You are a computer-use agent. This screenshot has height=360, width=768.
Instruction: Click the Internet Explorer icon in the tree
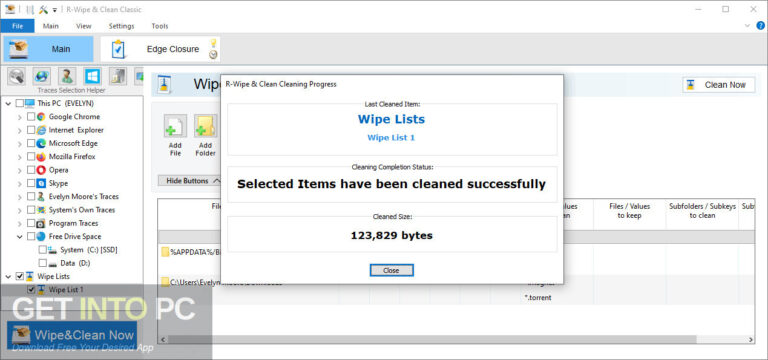tap(41, 130)
